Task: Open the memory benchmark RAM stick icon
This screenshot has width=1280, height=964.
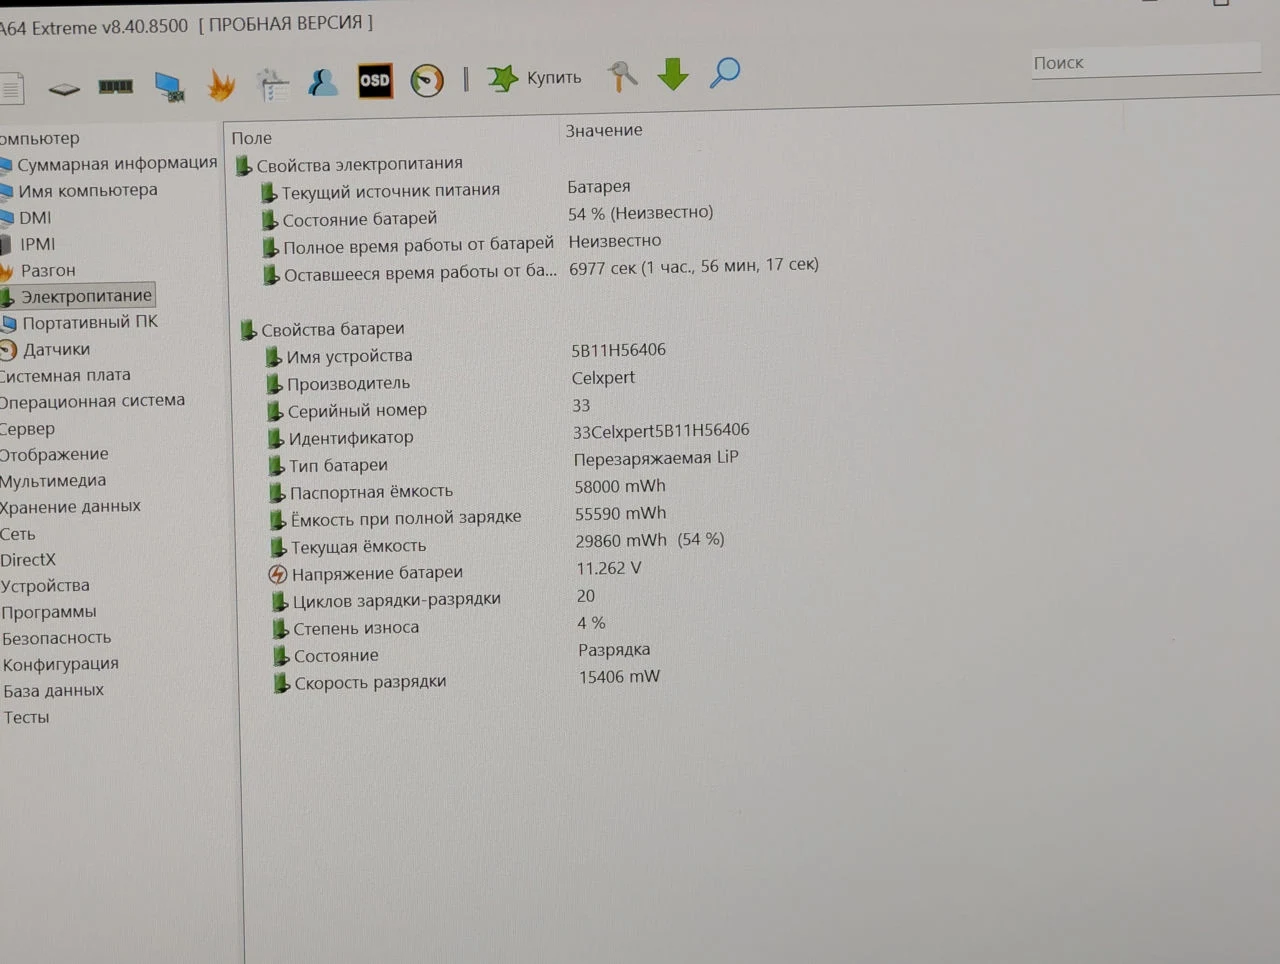Action: (x=116, y=87)
